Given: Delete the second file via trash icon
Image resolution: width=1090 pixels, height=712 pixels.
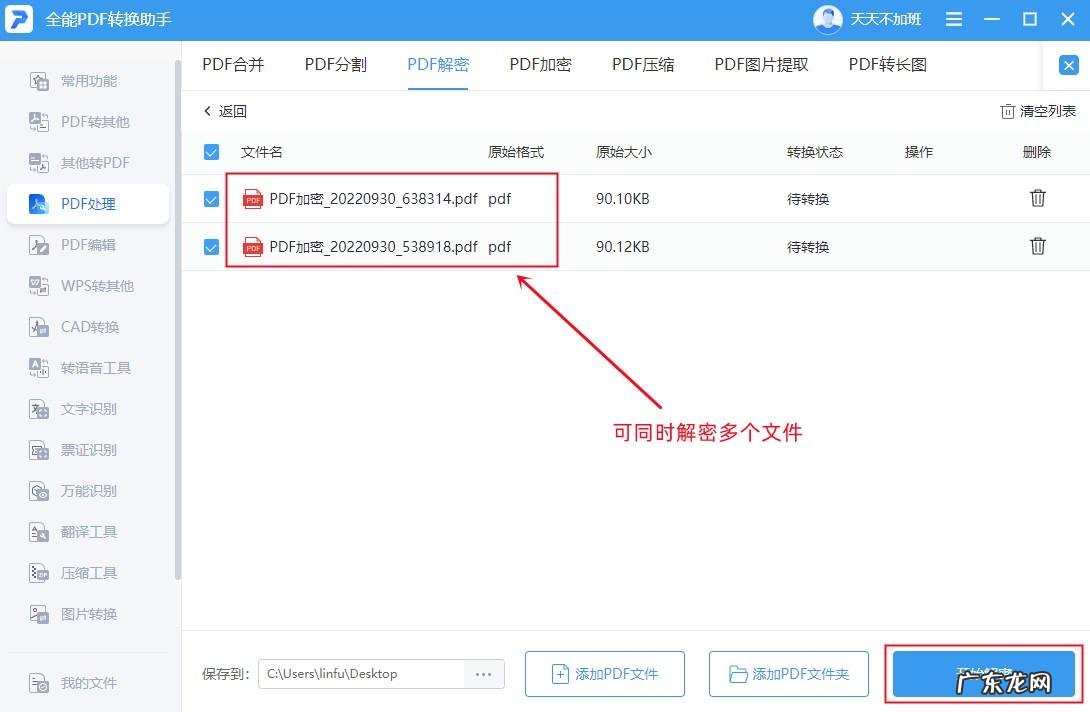Looking at the screenshot, I should [1037, 246].
